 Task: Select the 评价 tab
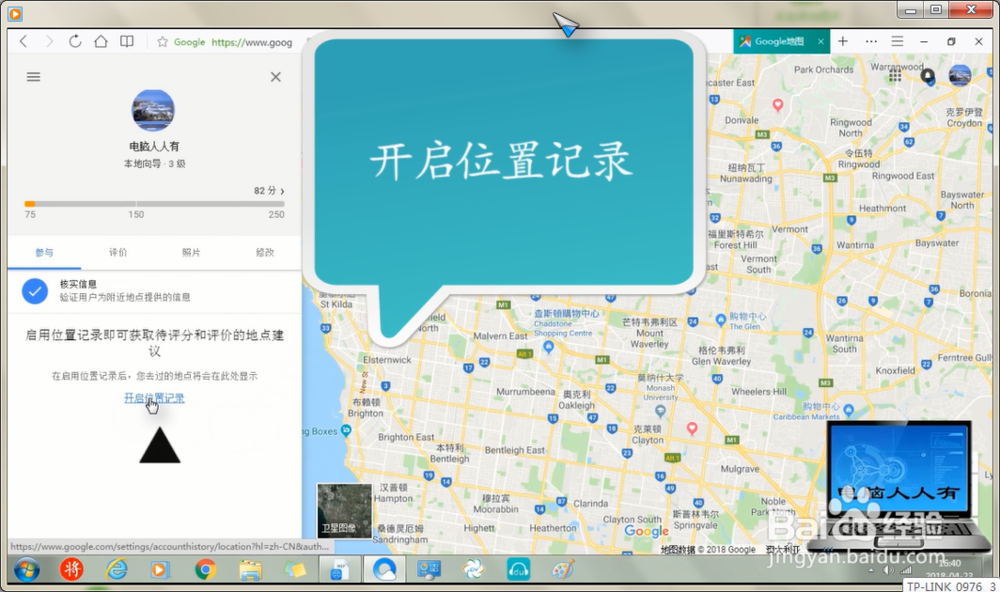click(x=118, y=253)
